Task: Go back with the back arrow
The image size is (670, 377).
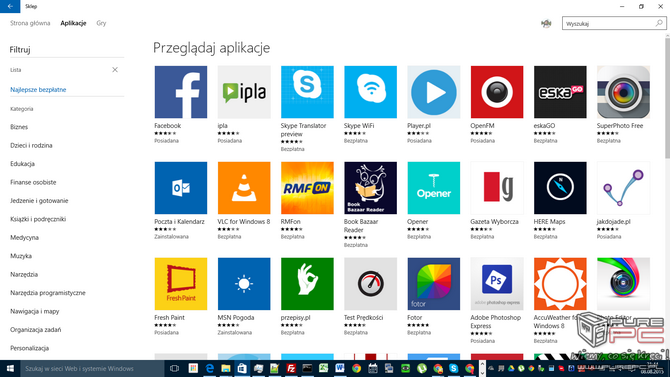Action: click(10, 6)
